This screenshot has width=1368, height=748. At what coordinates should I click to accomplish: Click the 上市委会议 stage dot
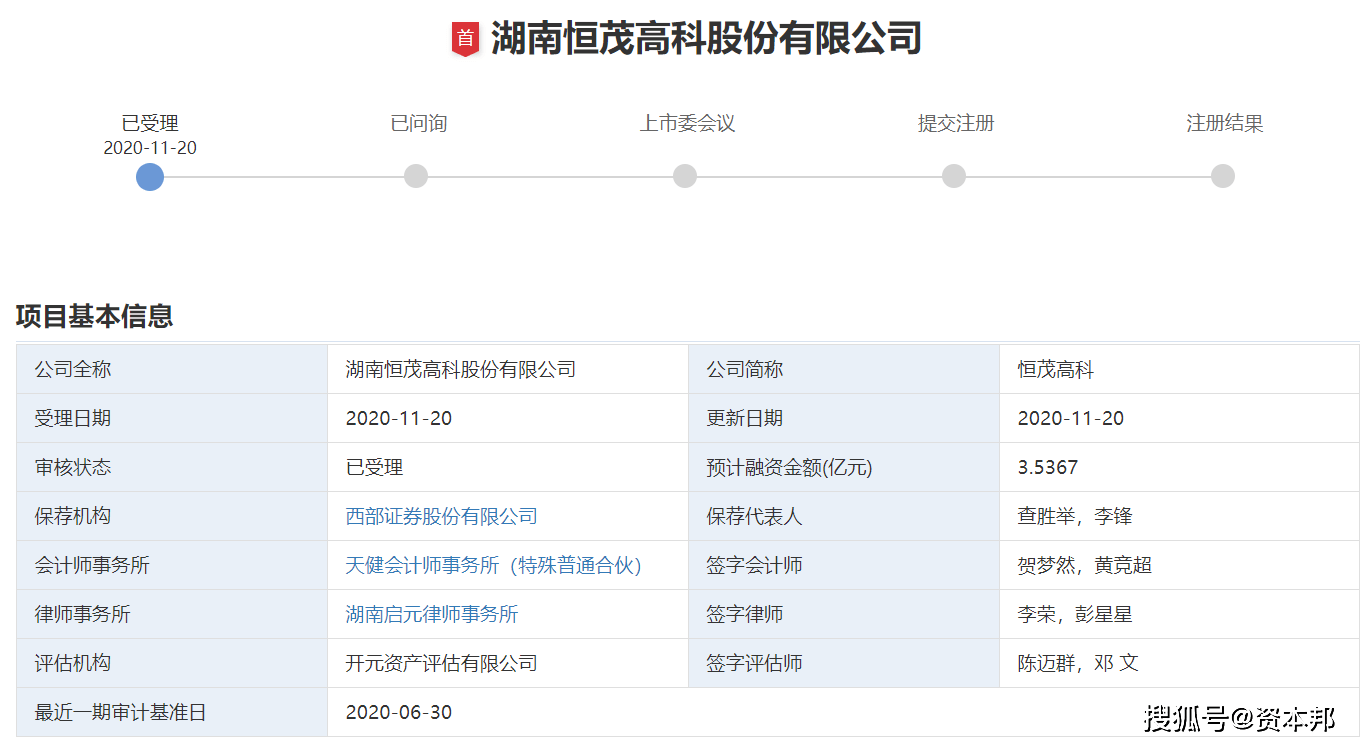685,176
